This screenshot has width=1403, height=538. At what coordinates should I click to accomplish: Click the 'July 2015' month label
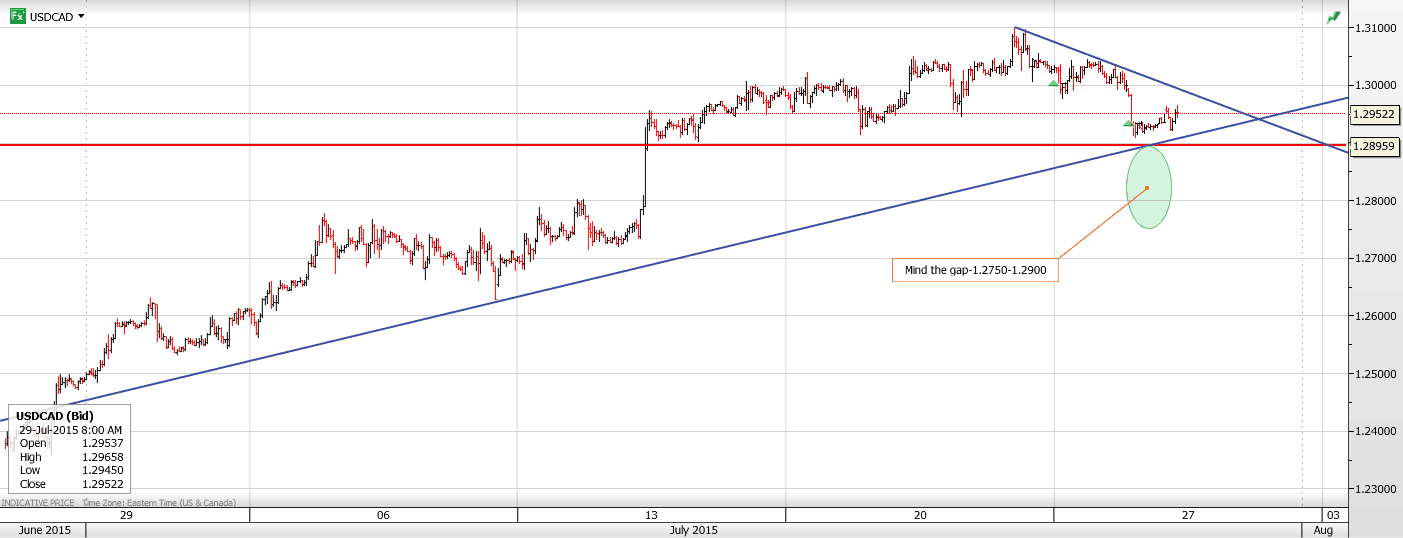[x=693, y=530]
